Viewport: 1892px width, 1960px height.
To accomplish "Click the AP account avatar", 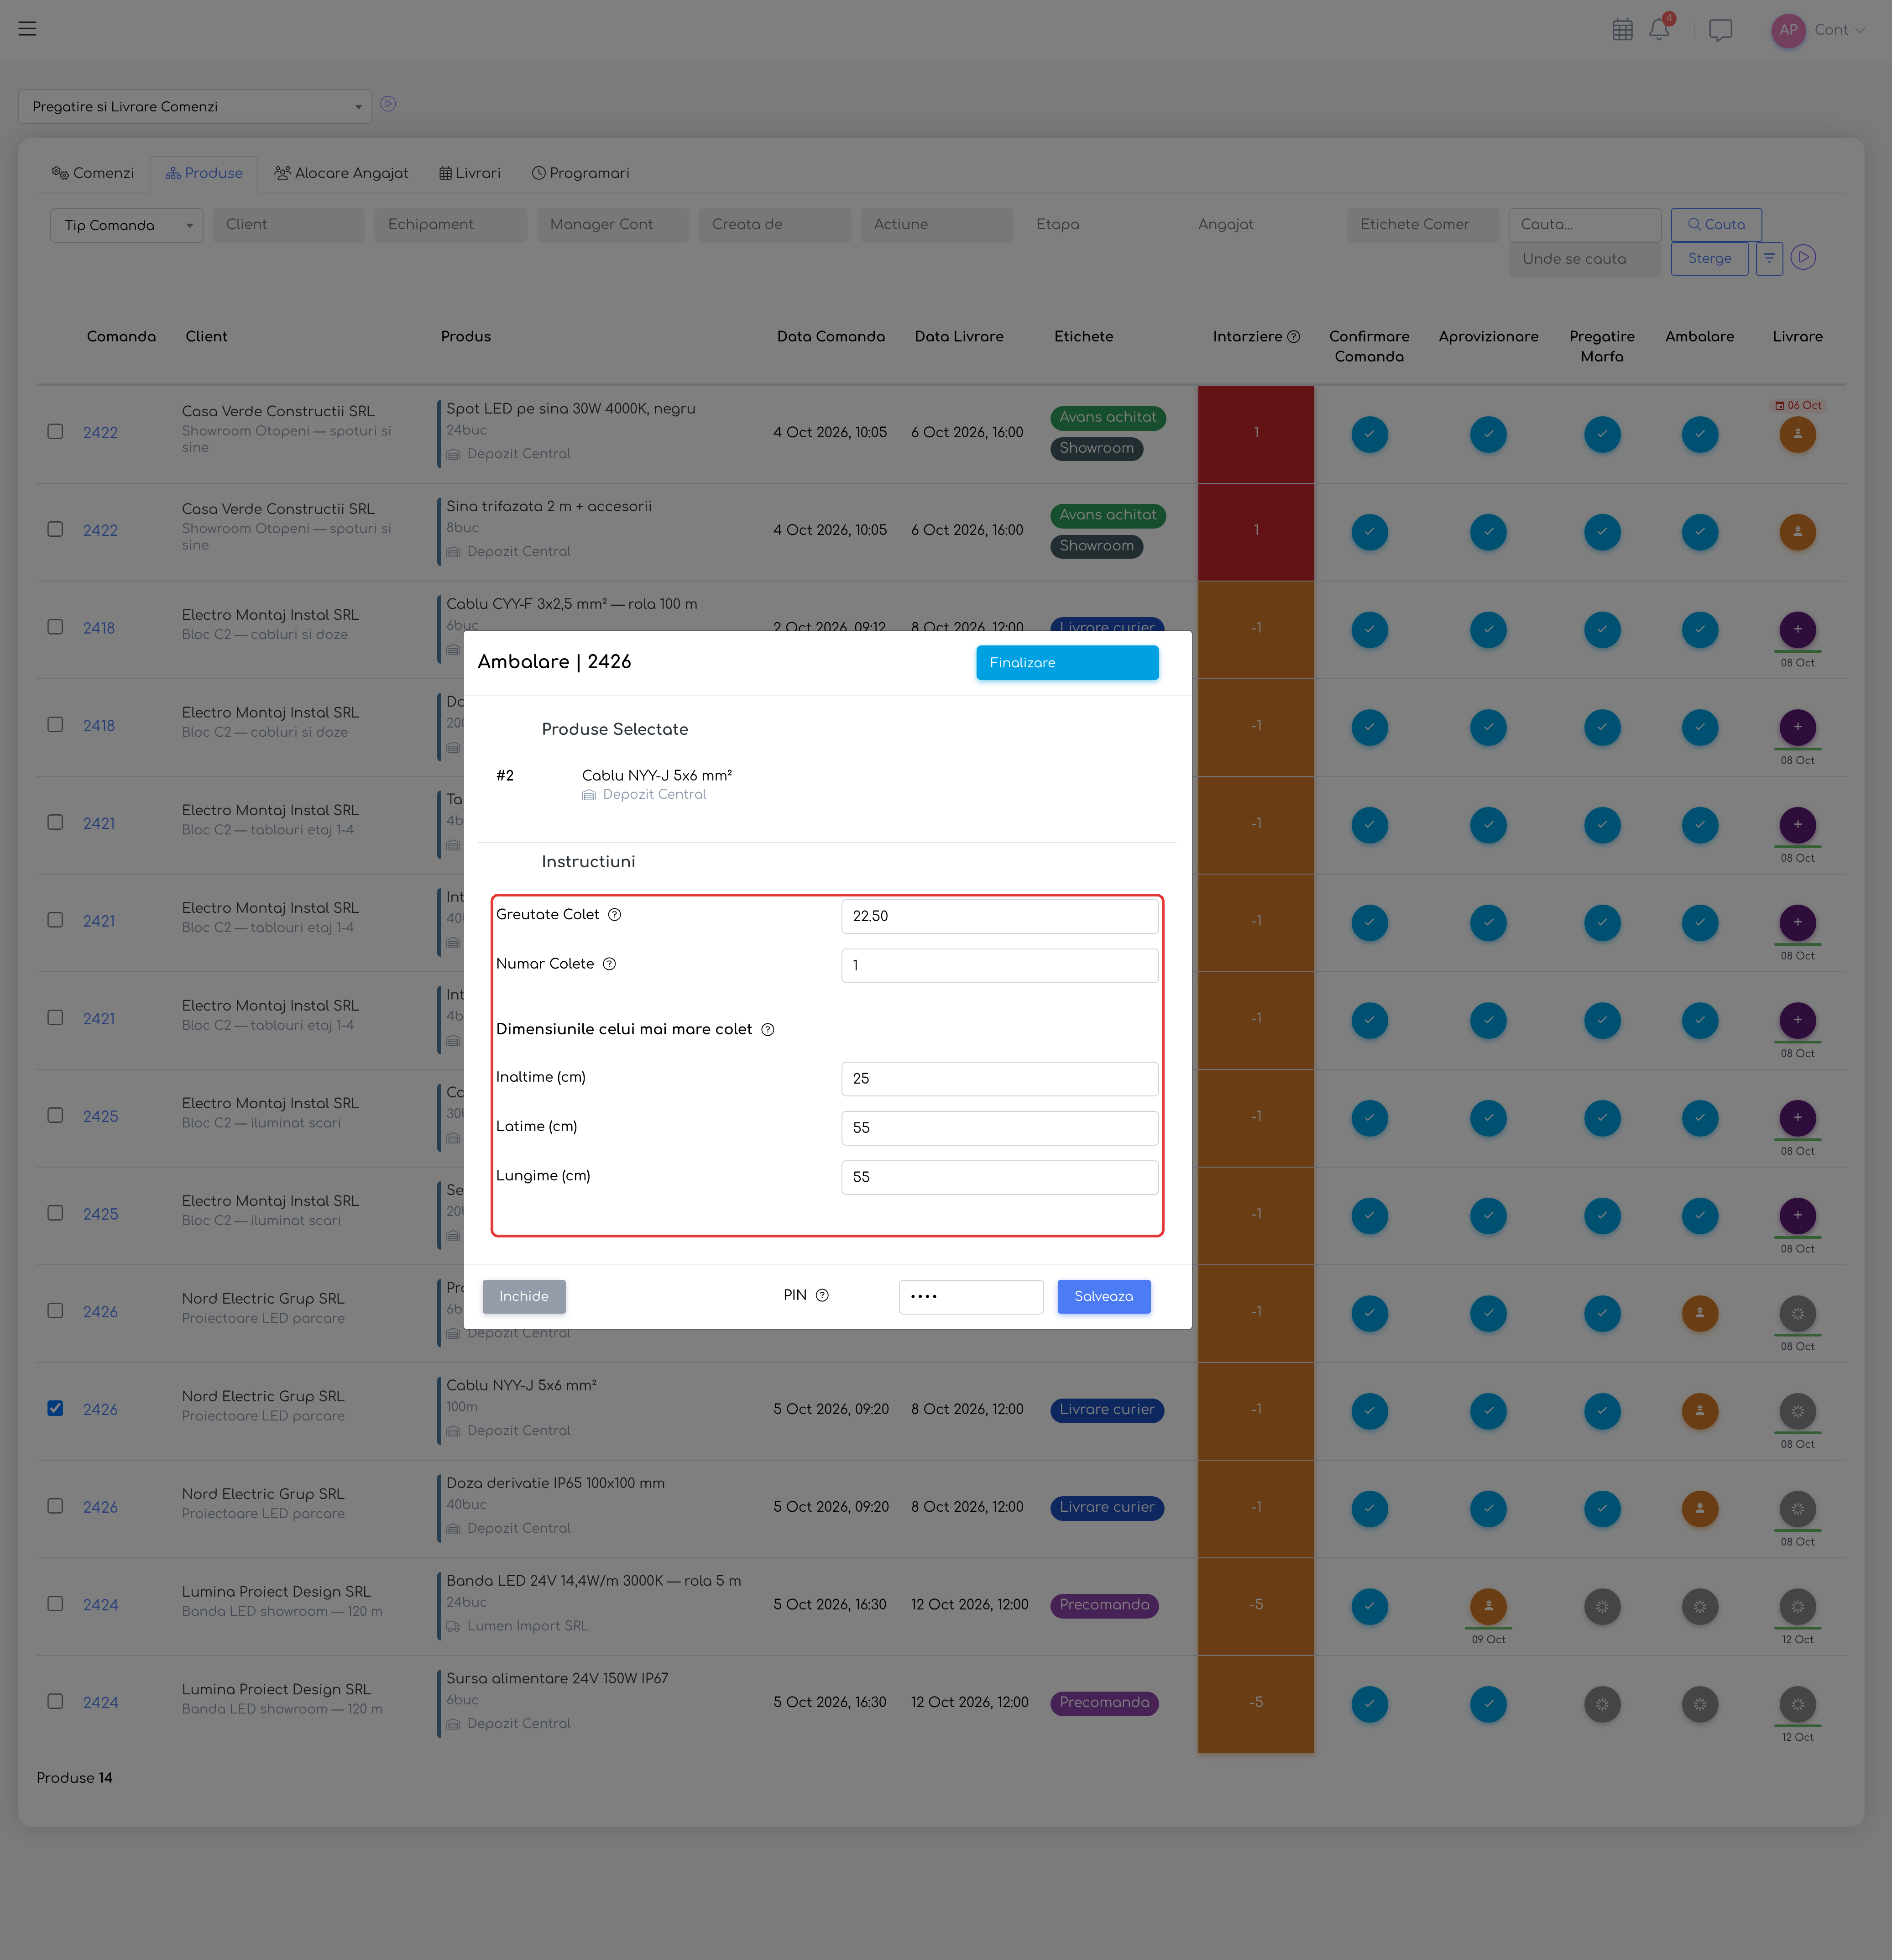I will pos(1788,30).
